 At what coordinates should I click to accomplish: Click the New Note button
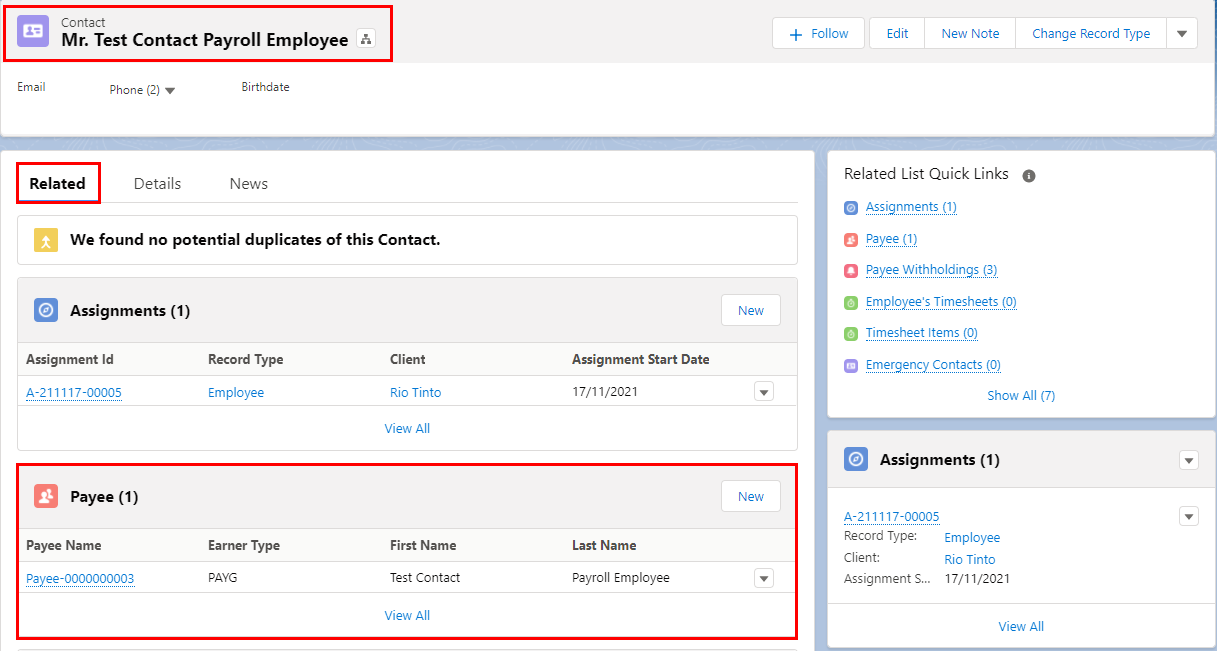click(970, 33)
